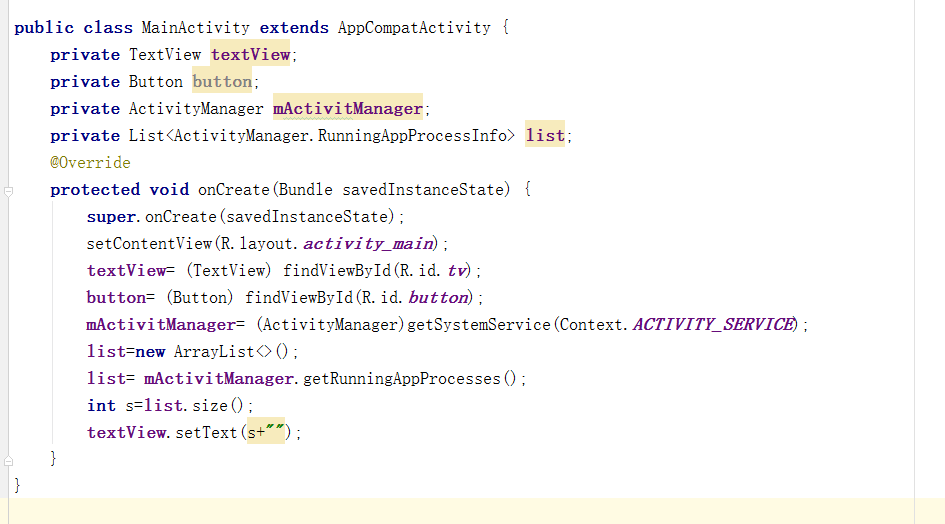This screenshot has width=945, height=524.
Task: Click the onCreate closing-brace fold marker
Action: pos(8,461)
